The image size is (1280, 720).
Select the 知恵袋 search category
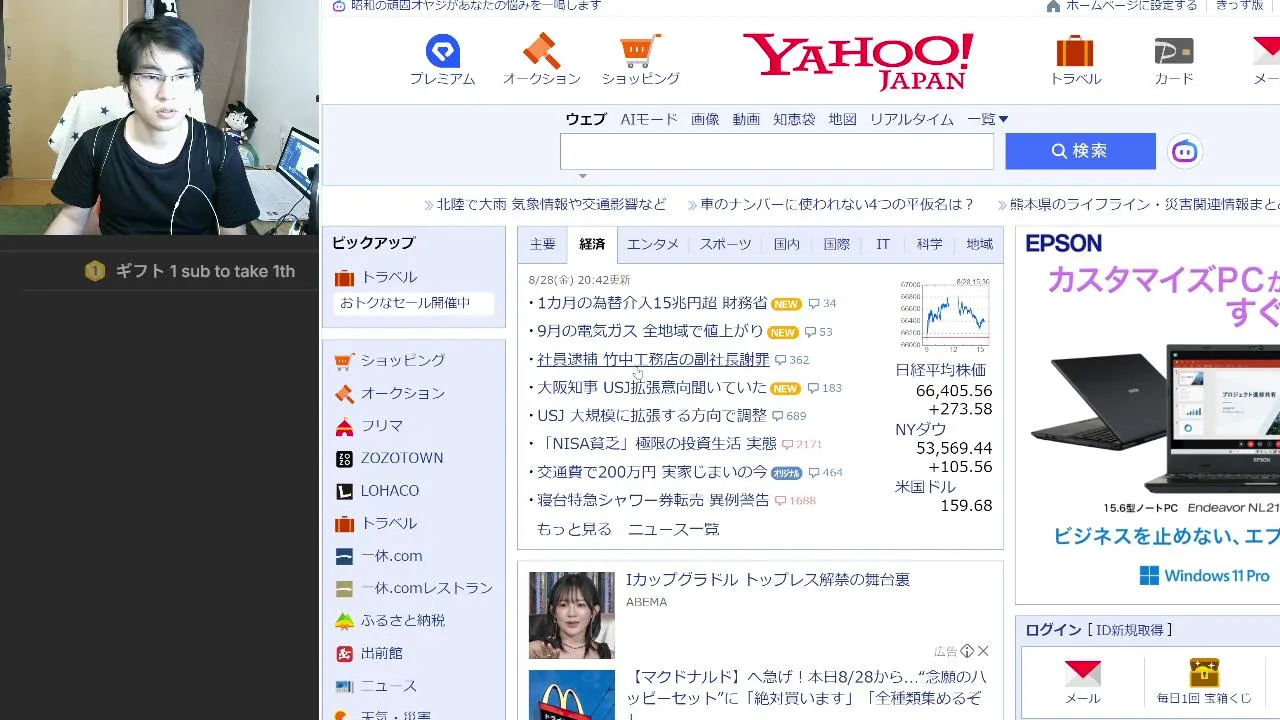click(x=794, y=119)
